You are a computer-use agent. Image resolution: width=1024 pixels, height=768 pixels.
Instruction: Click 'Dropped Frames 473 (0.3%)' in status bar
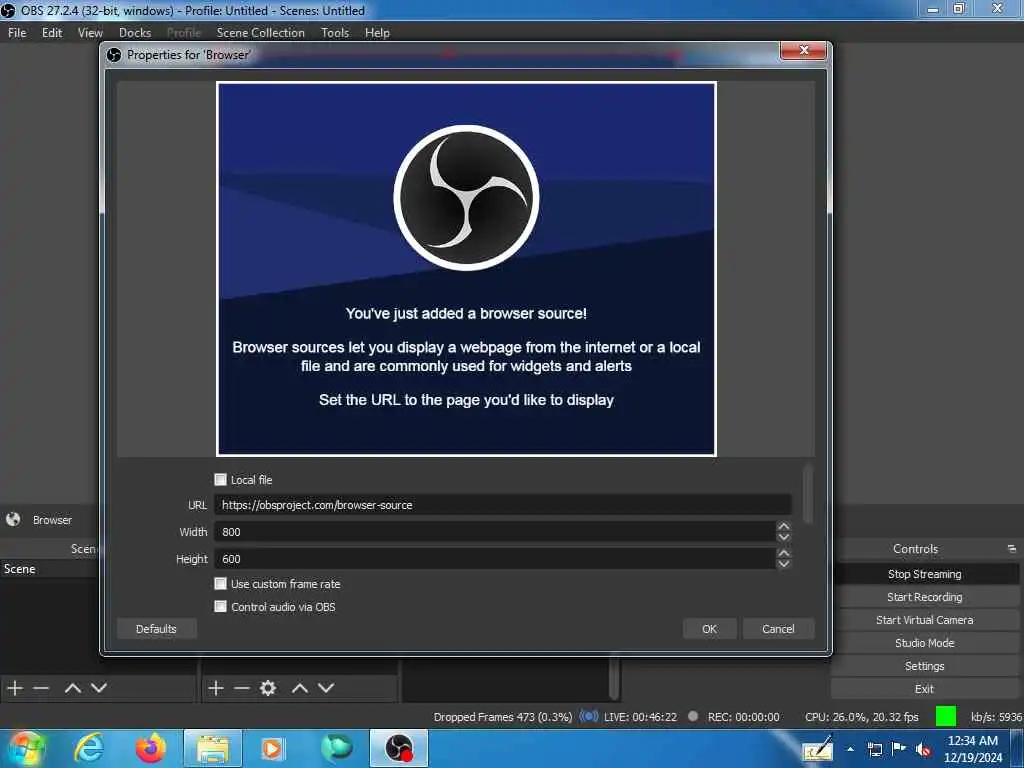[x=503, y=716]
